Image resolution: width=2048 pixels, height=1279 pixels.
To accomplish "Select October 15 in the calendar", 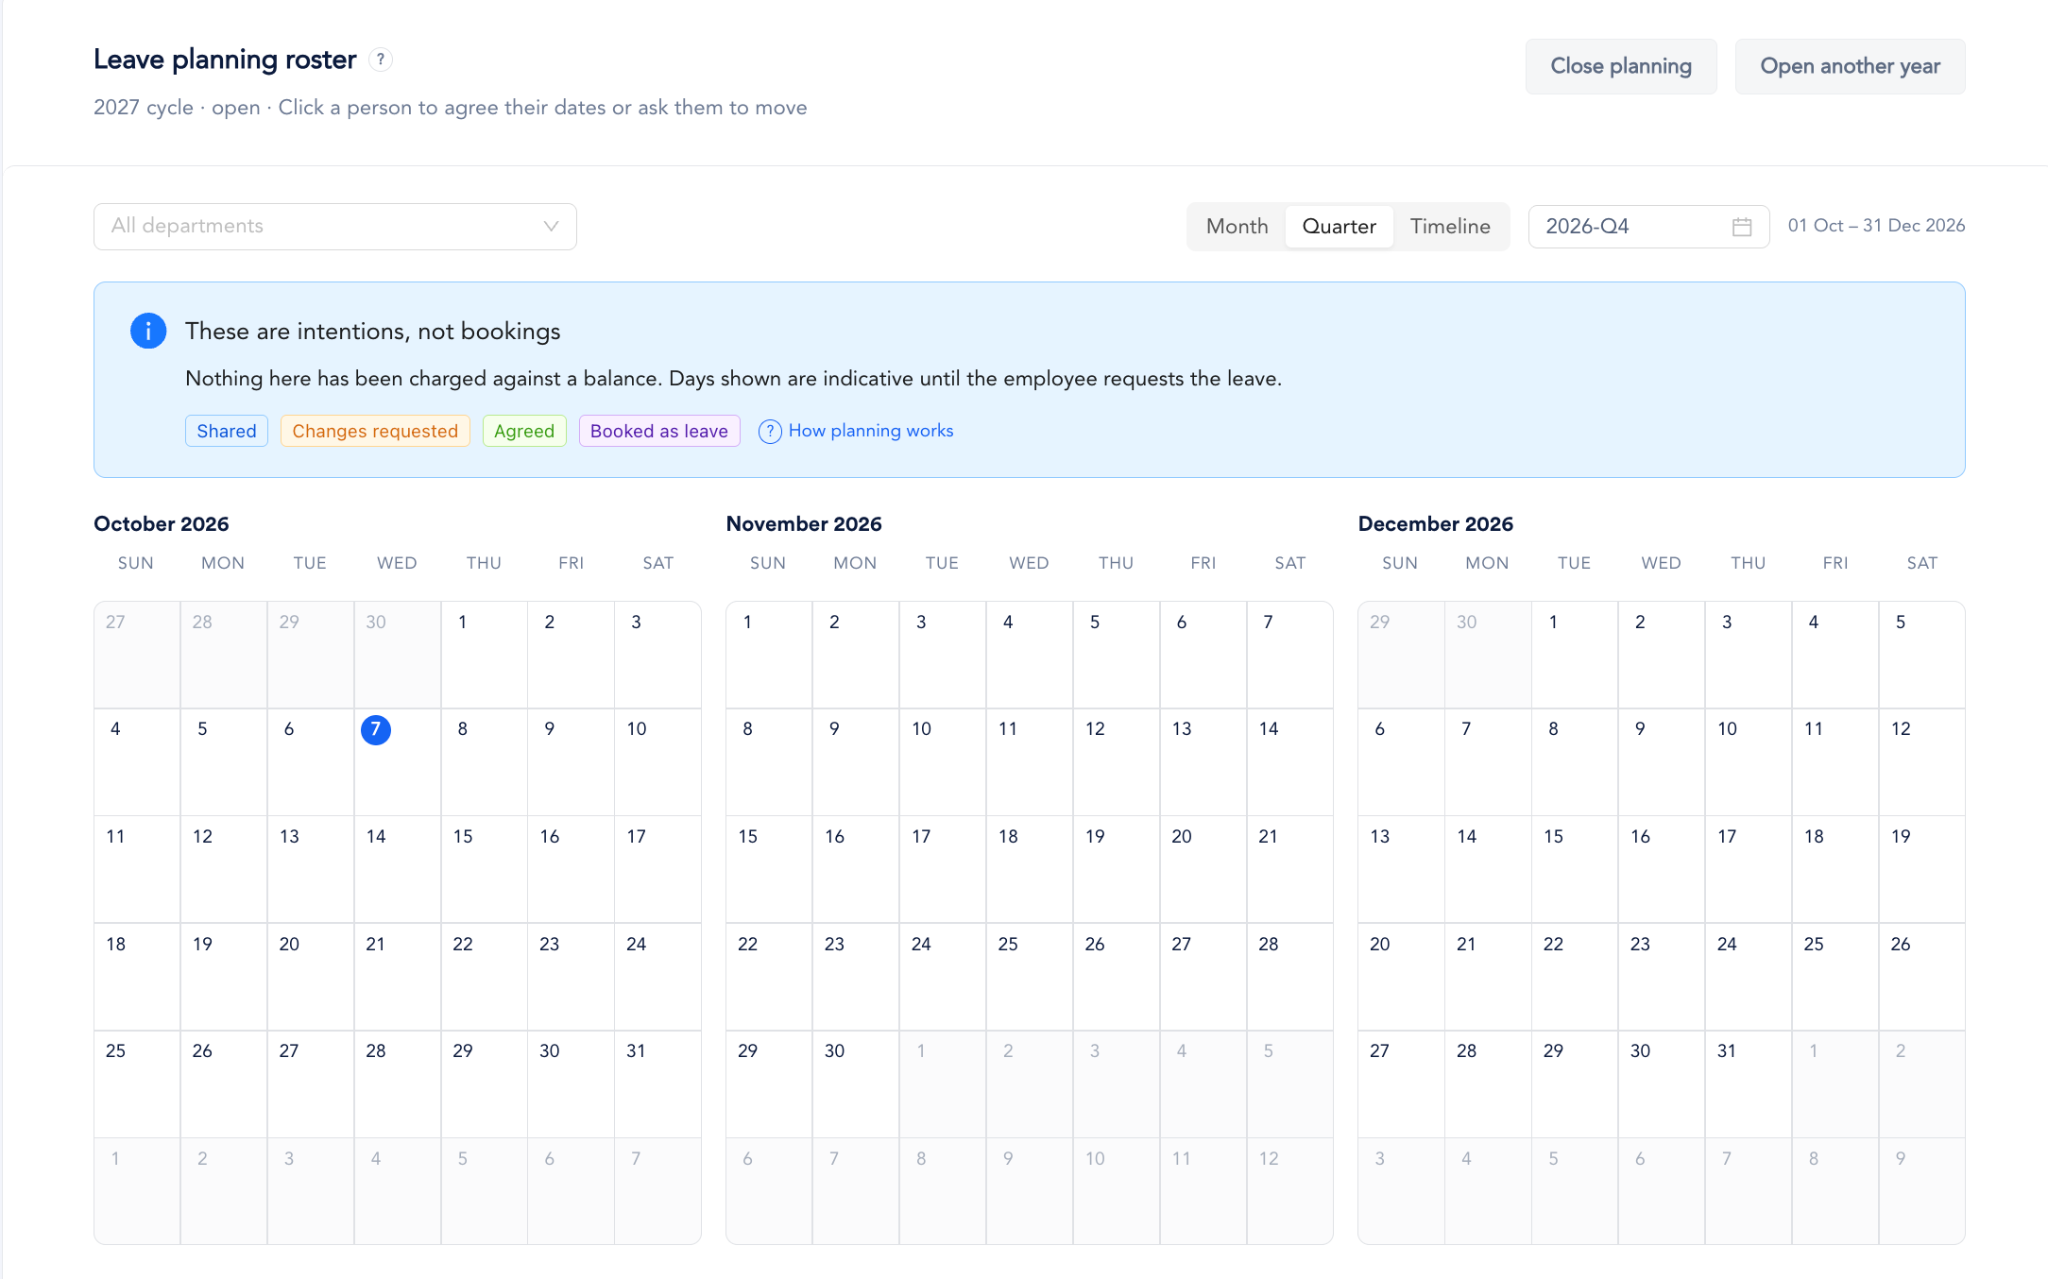I will [484, 869].
